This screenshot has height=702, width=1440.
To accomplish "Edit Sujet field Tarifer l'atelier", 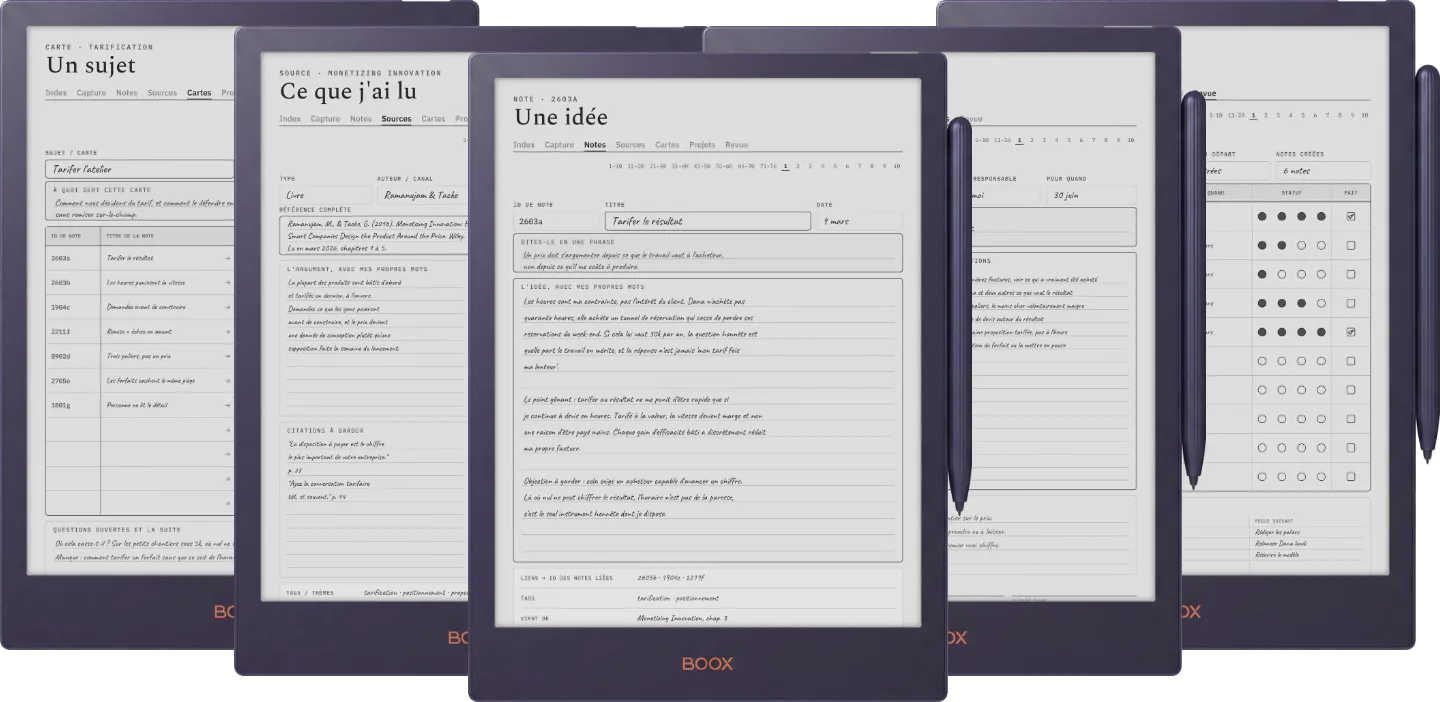I will coord(139,169).
